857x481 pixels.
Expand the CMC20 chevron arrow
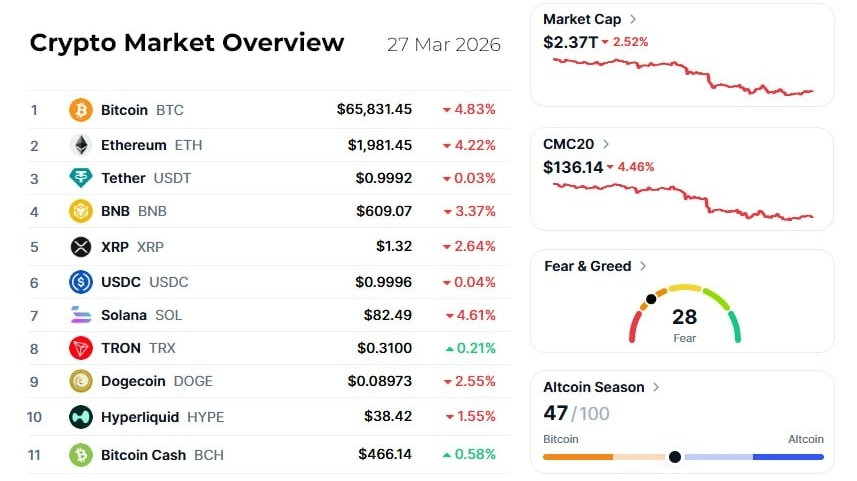(x=606, y=144)
